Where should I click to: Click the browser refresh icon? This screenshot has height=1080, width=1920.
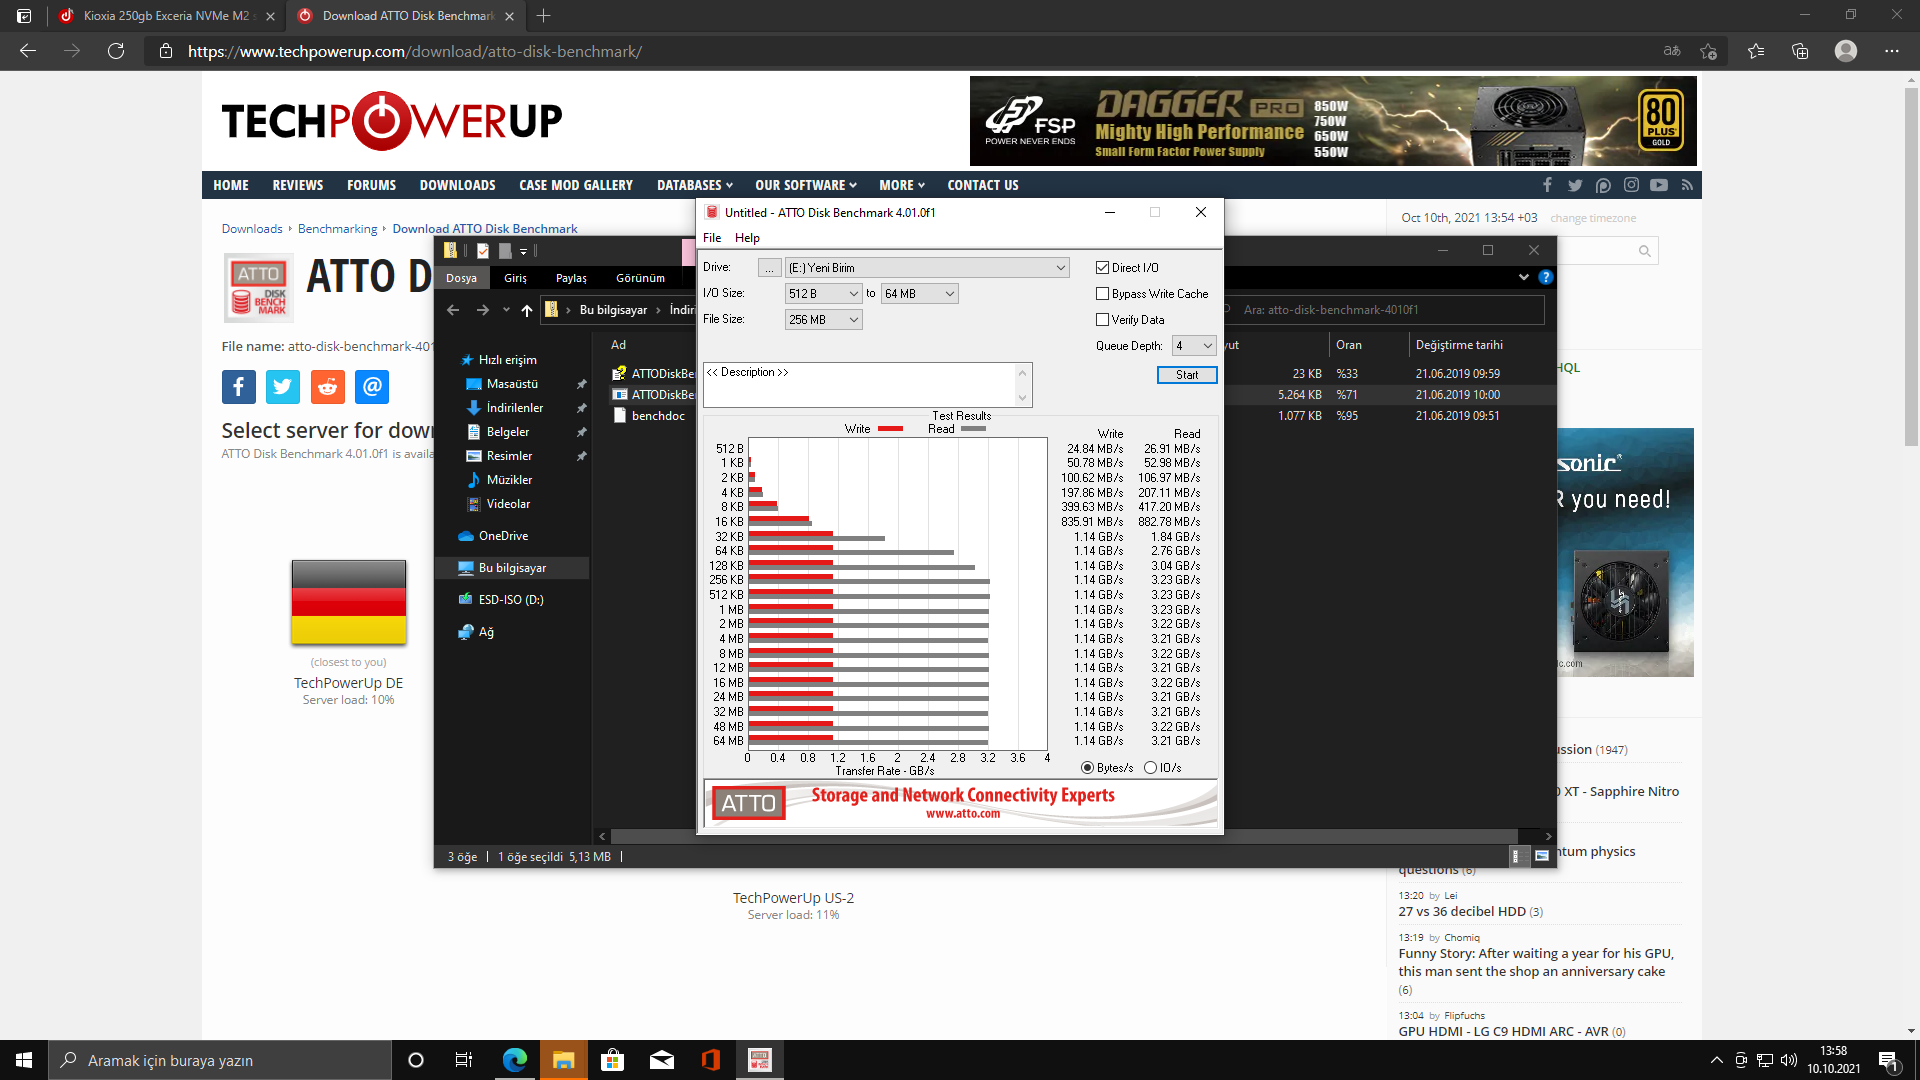click(116, 51)
